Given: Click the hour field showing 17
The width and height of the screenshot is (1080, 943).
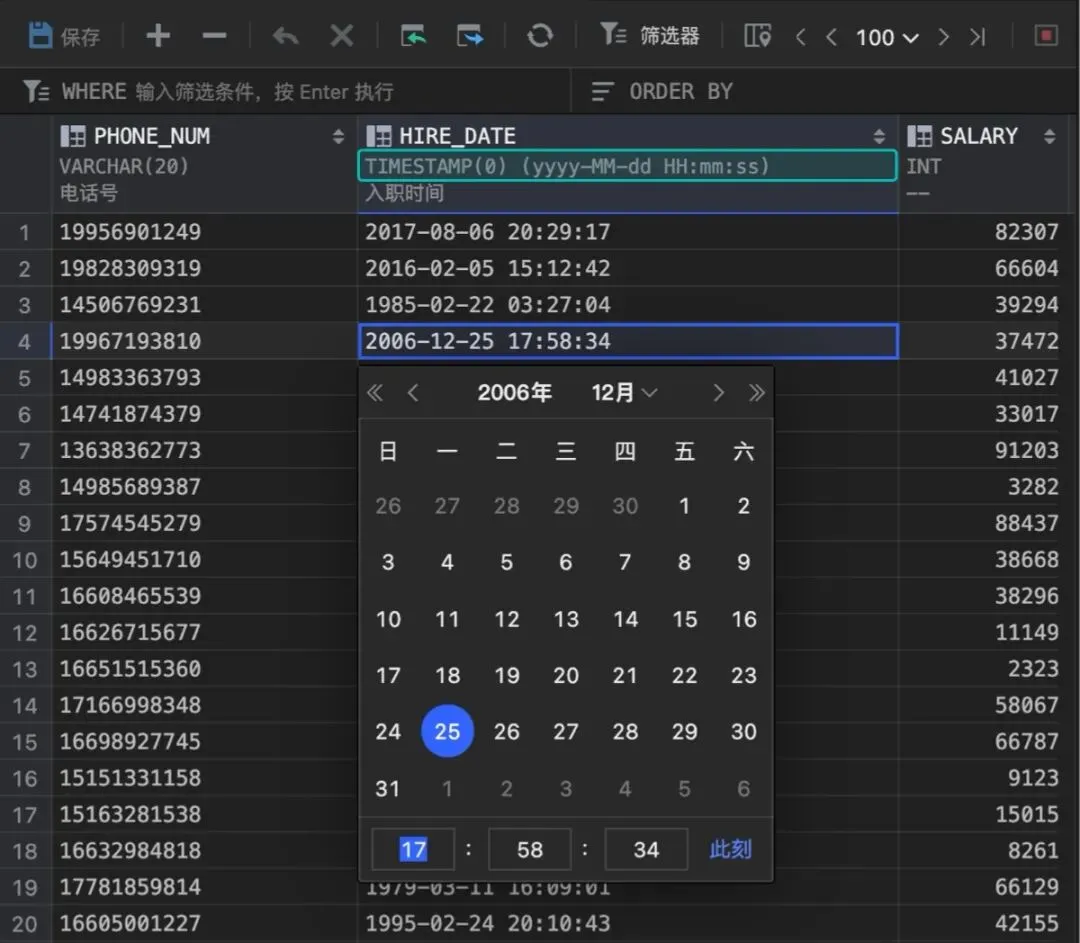Looking at the screenshot, I should pyautogui.click(x=413, y=849).
